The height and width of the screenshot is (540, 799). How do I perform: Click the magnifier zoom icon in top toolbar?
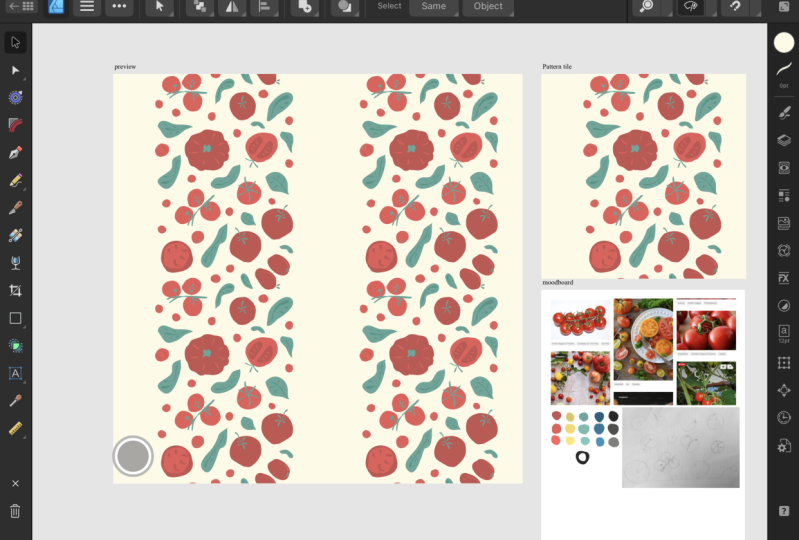click(647, 7)
